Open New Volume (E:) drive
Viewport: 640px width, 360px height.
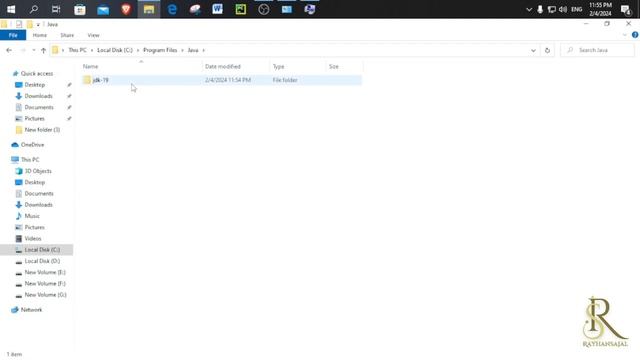(45, 272)
